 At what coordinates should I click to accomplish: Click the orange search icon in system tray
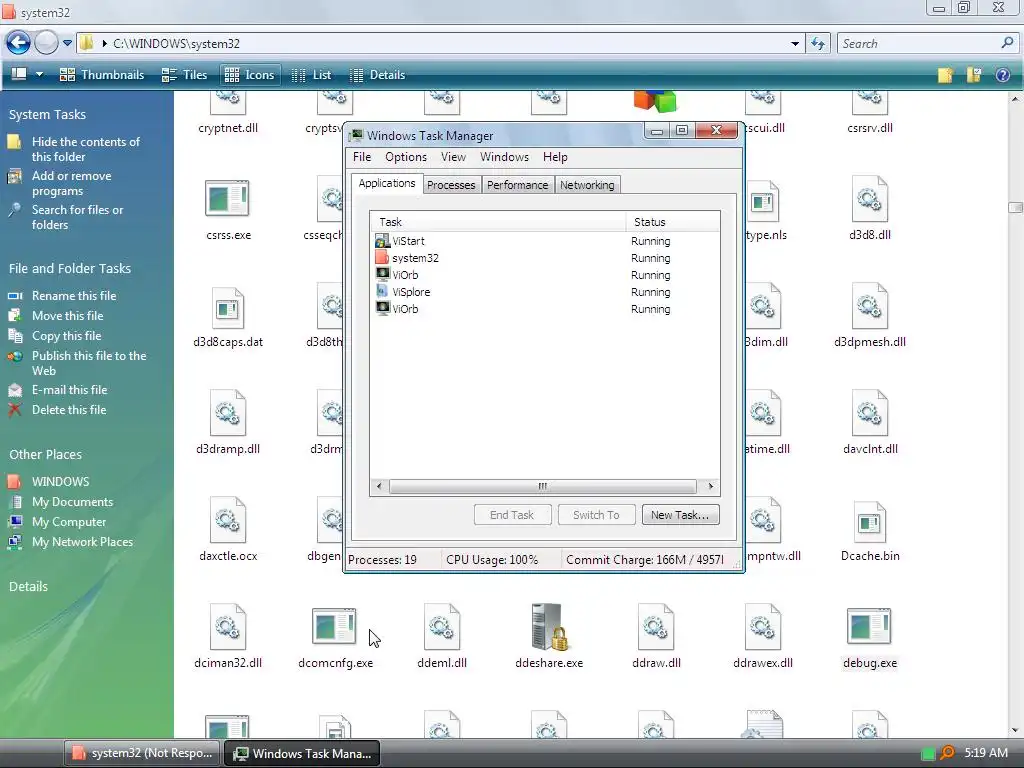tap(946, 753)
